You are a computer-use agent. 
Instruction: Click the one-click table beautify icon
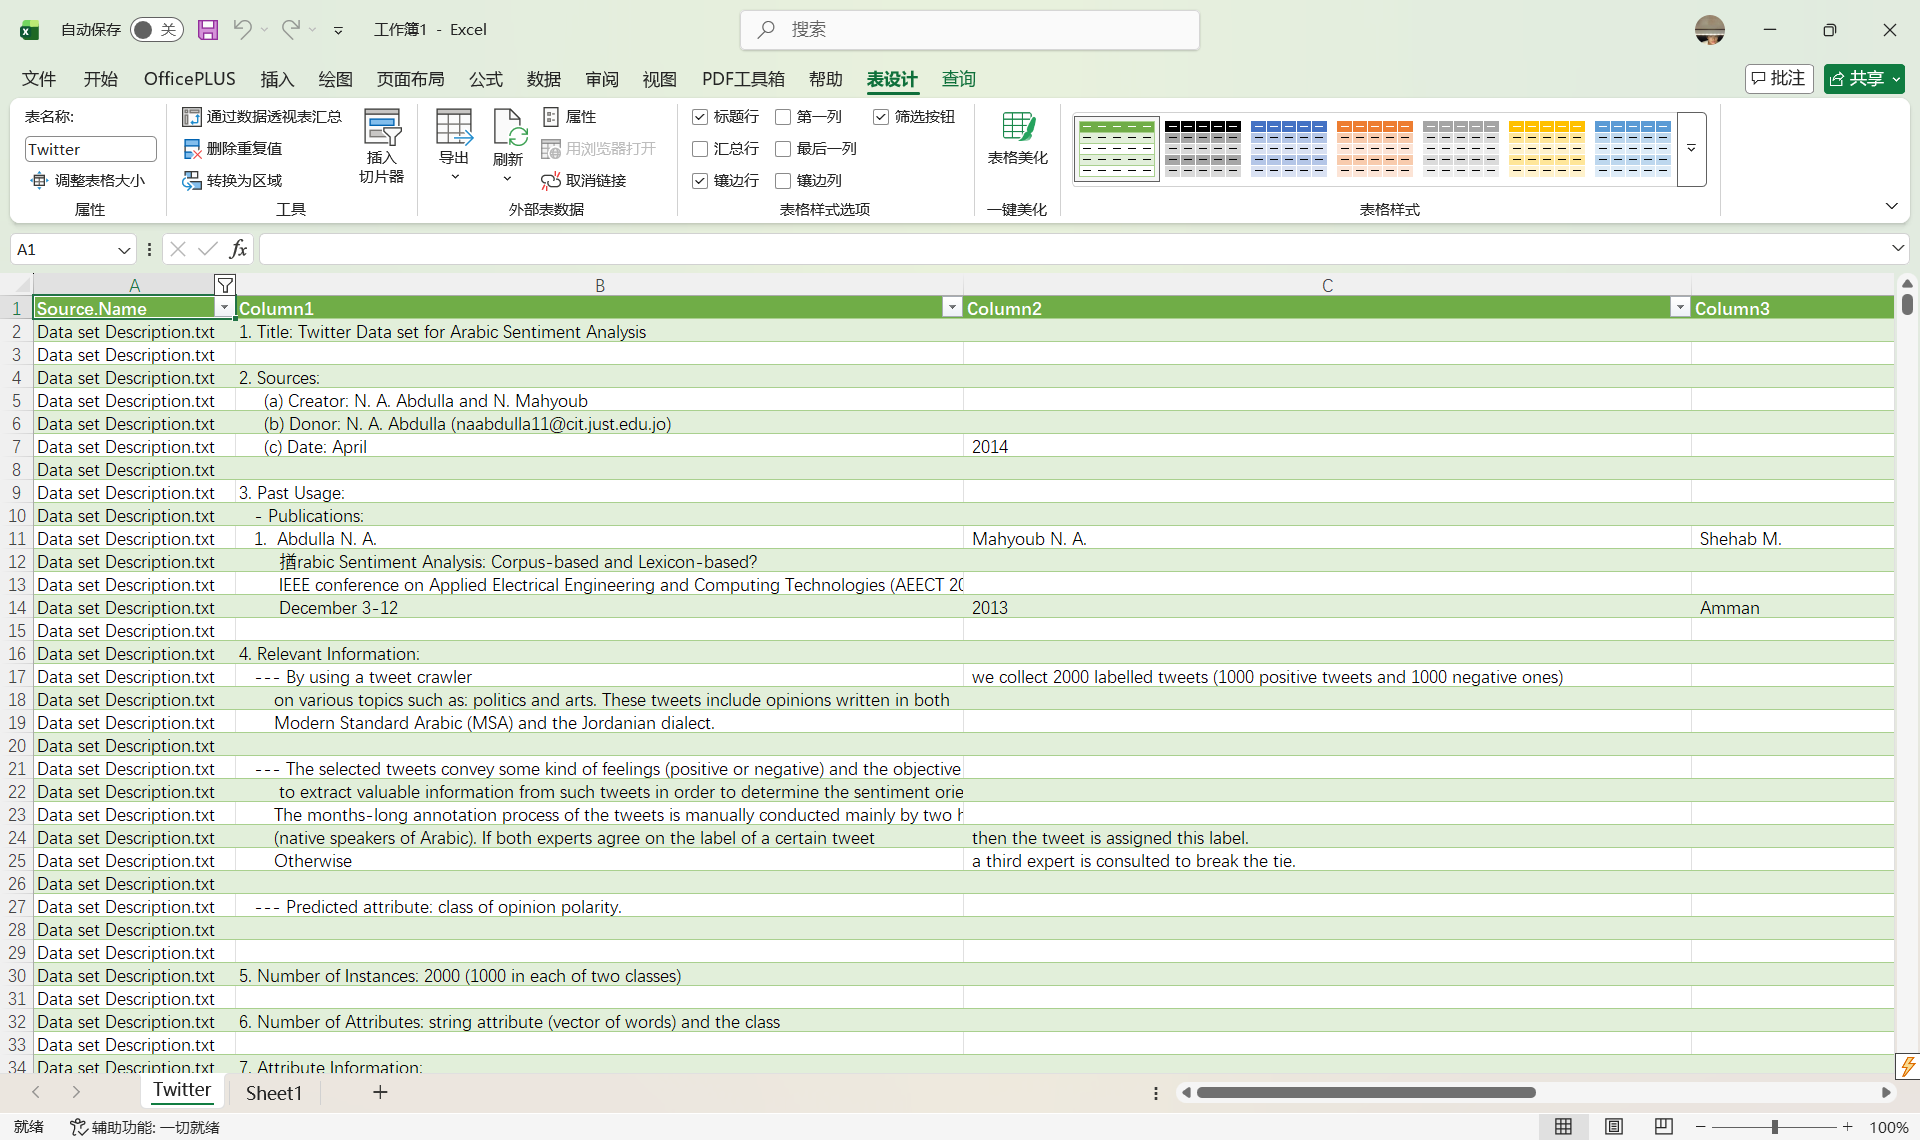[1017, 128]
